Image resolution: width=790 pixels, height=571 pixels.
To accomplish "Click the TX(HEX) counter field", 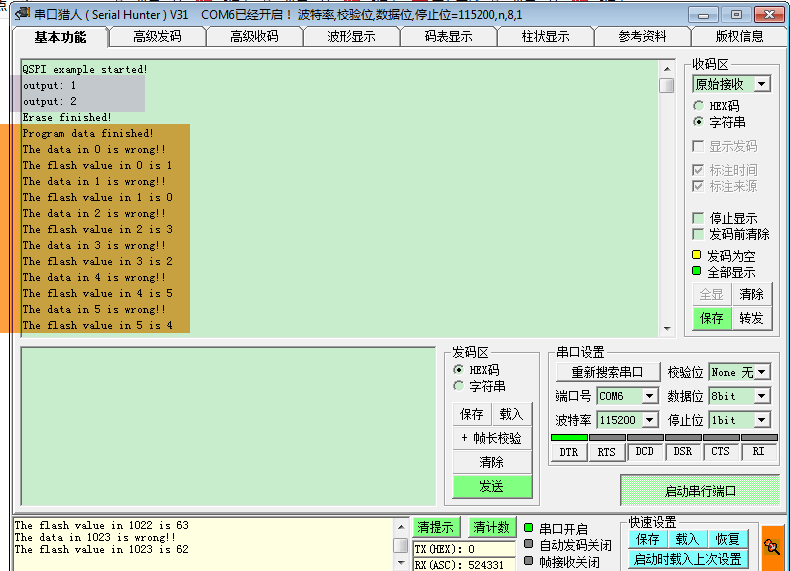I will pyautogui.click(x=464, y=549).
